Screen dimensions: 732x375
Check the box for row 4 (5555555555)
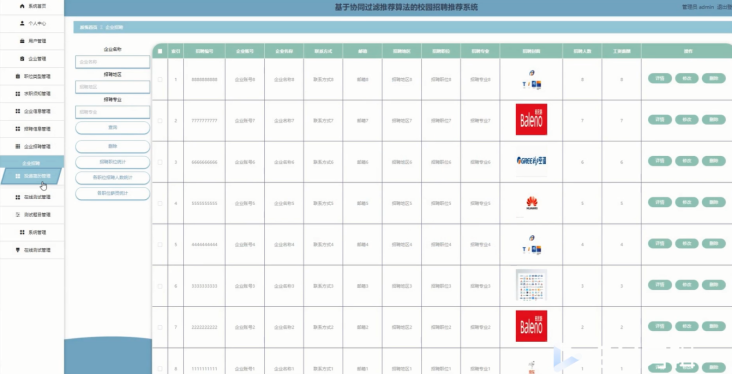click(160, 204)
